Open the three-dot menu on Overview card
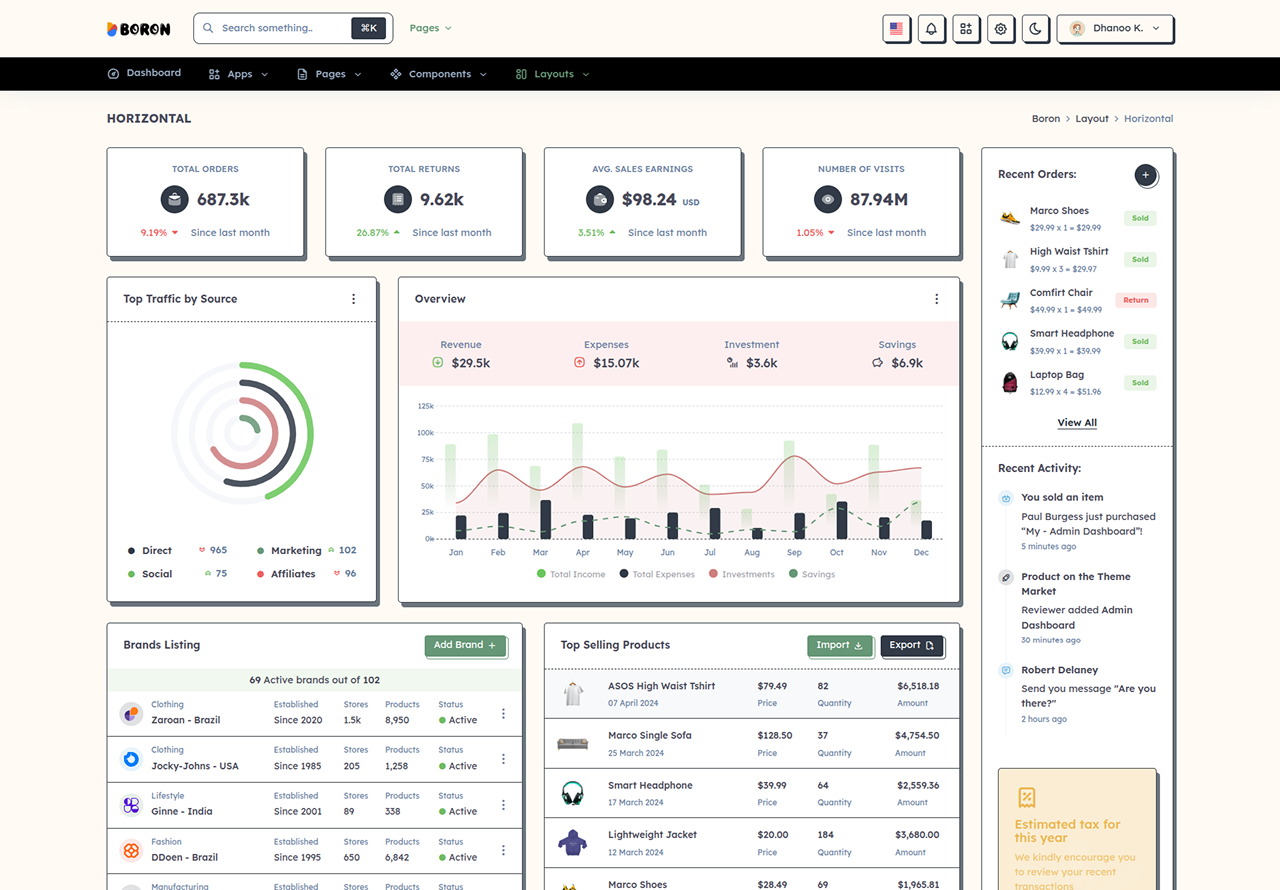The image size is (1280, 890). [x=936, y=299]
